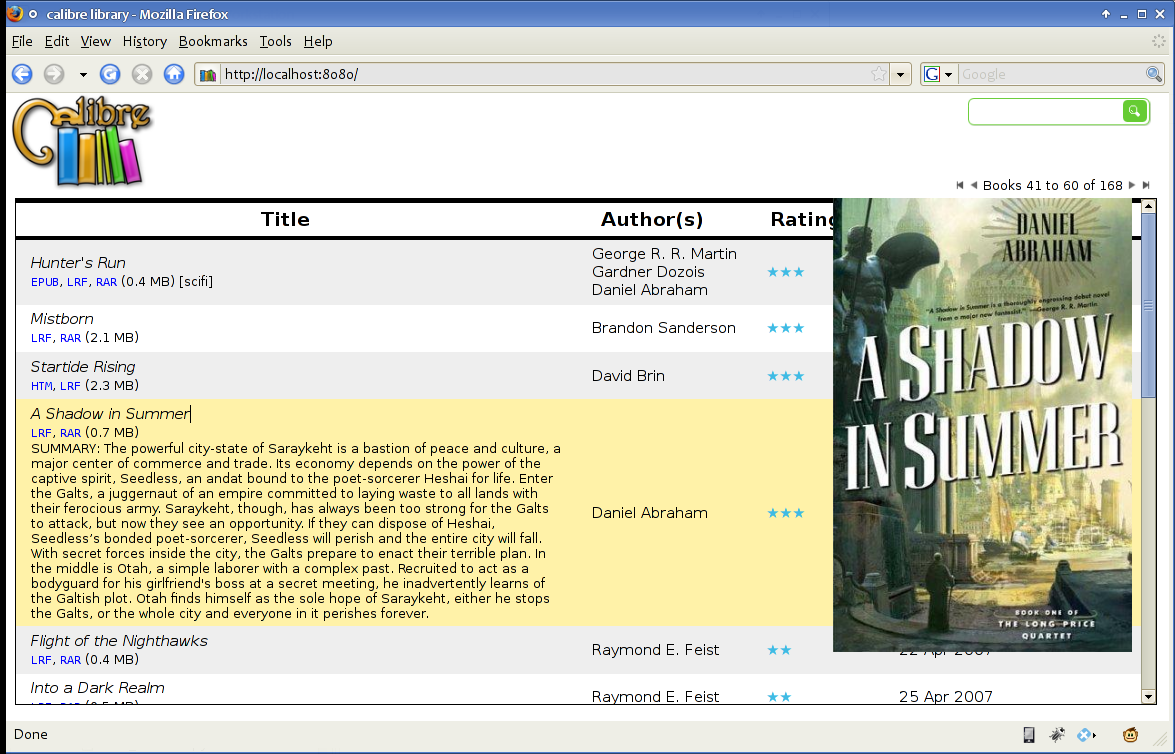Image resolution: width=1175 pixels, height=754 pixels.
Task: Click the Google search magnifier icon
Action: pyautogui.click(x=1154, y=74)
